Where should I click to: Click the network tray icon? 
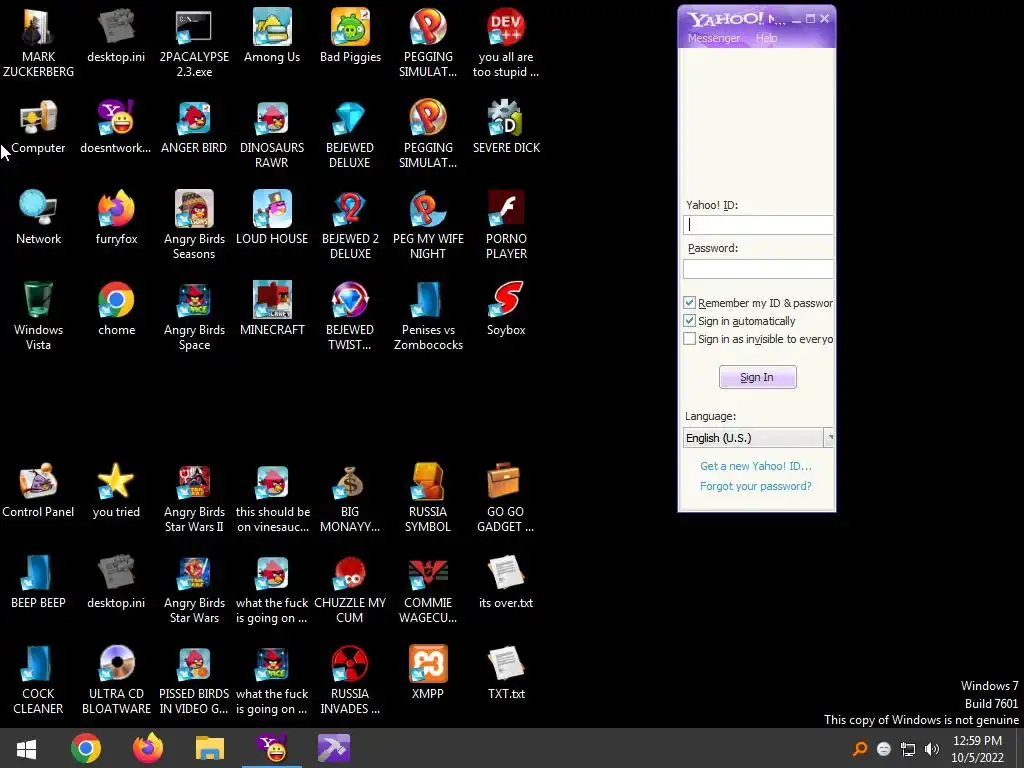point(908,749)
